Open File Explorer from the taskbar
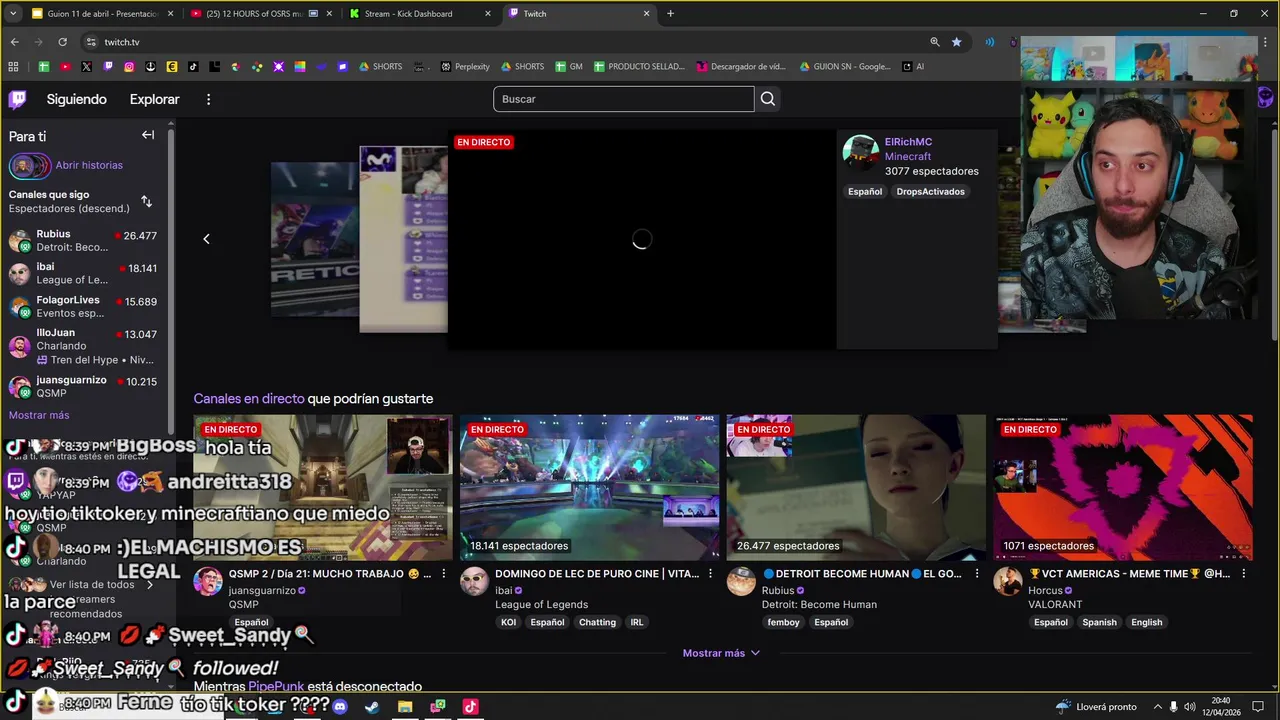Image resolution: width=1280 pixels, height=720 pixels. coord(405,707)
